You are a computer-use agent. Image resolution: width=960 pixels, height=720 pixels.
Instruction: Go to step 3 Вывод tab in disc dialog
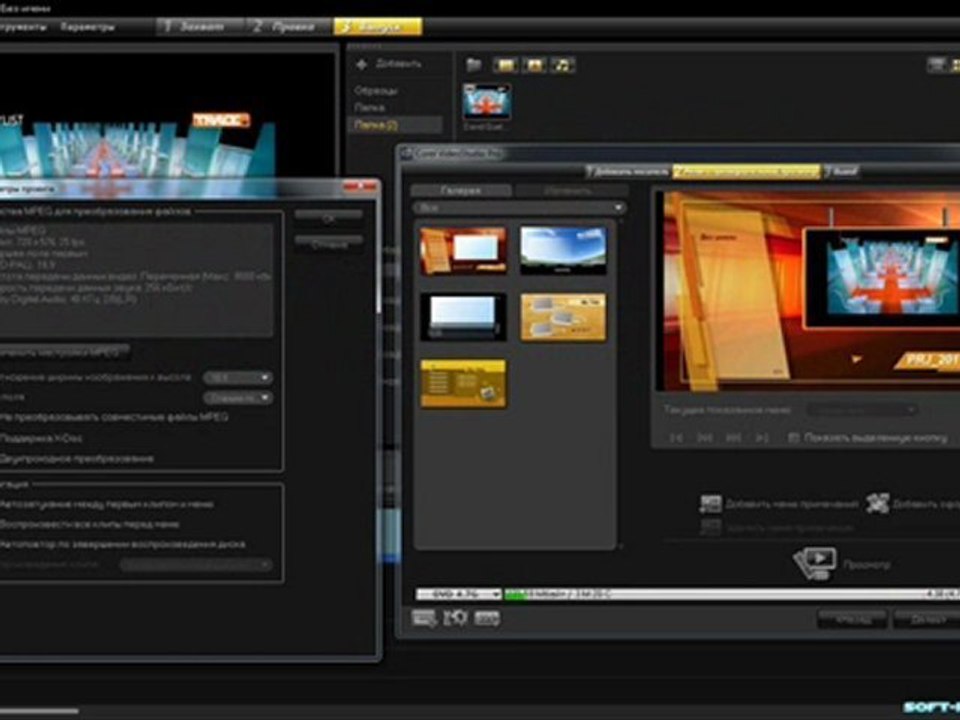tap(841, 172)
